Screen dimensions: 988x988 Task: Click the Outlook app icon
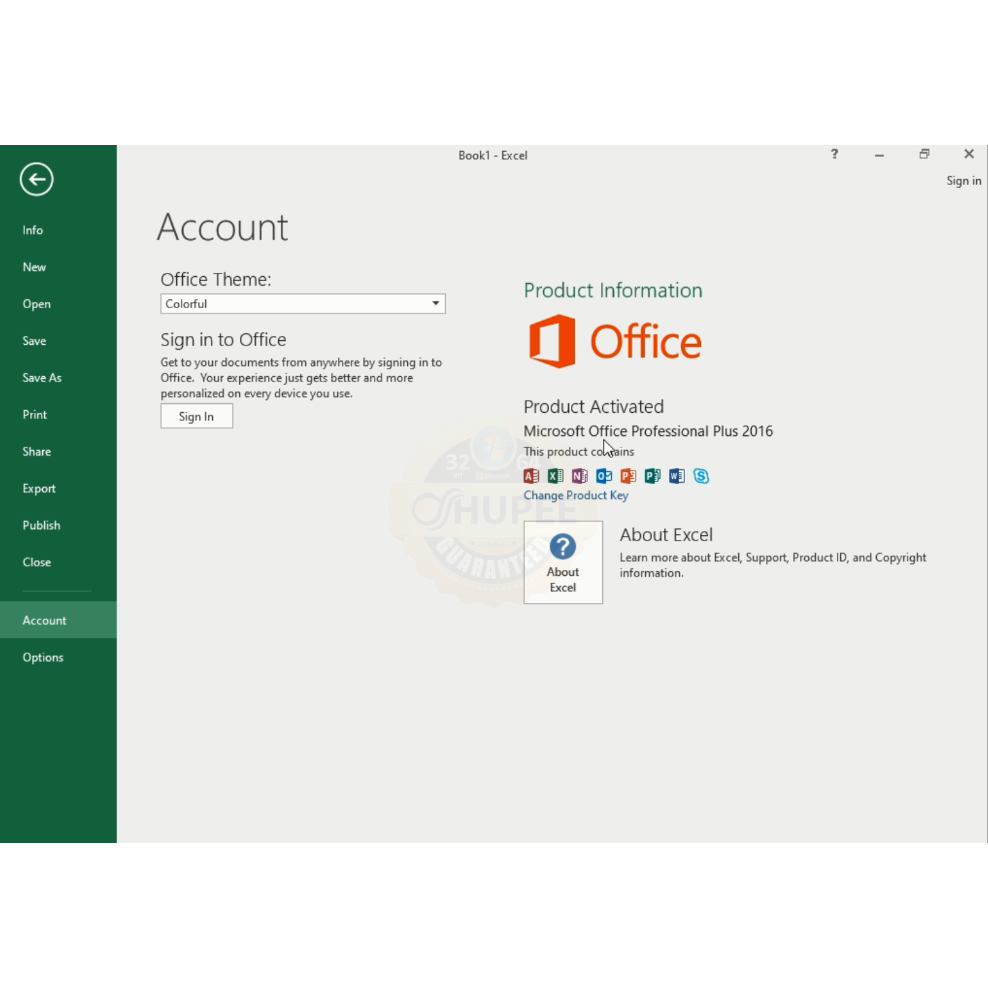click(604, 476)
